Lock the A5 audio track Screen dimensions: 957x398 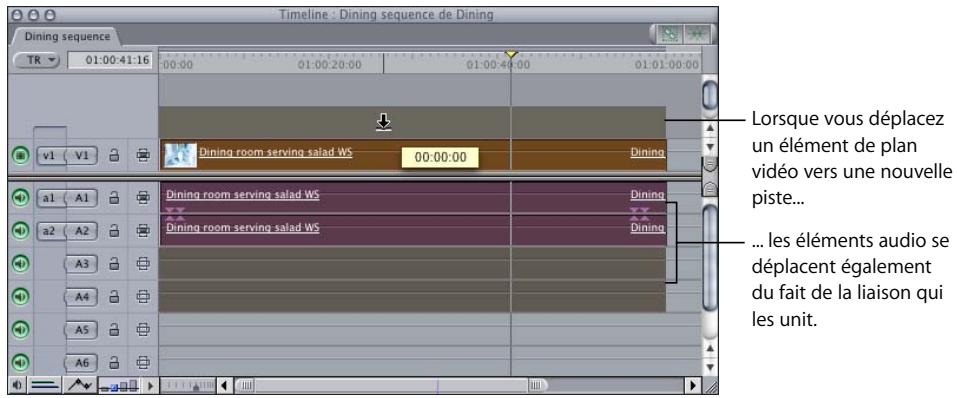(114, 330)
